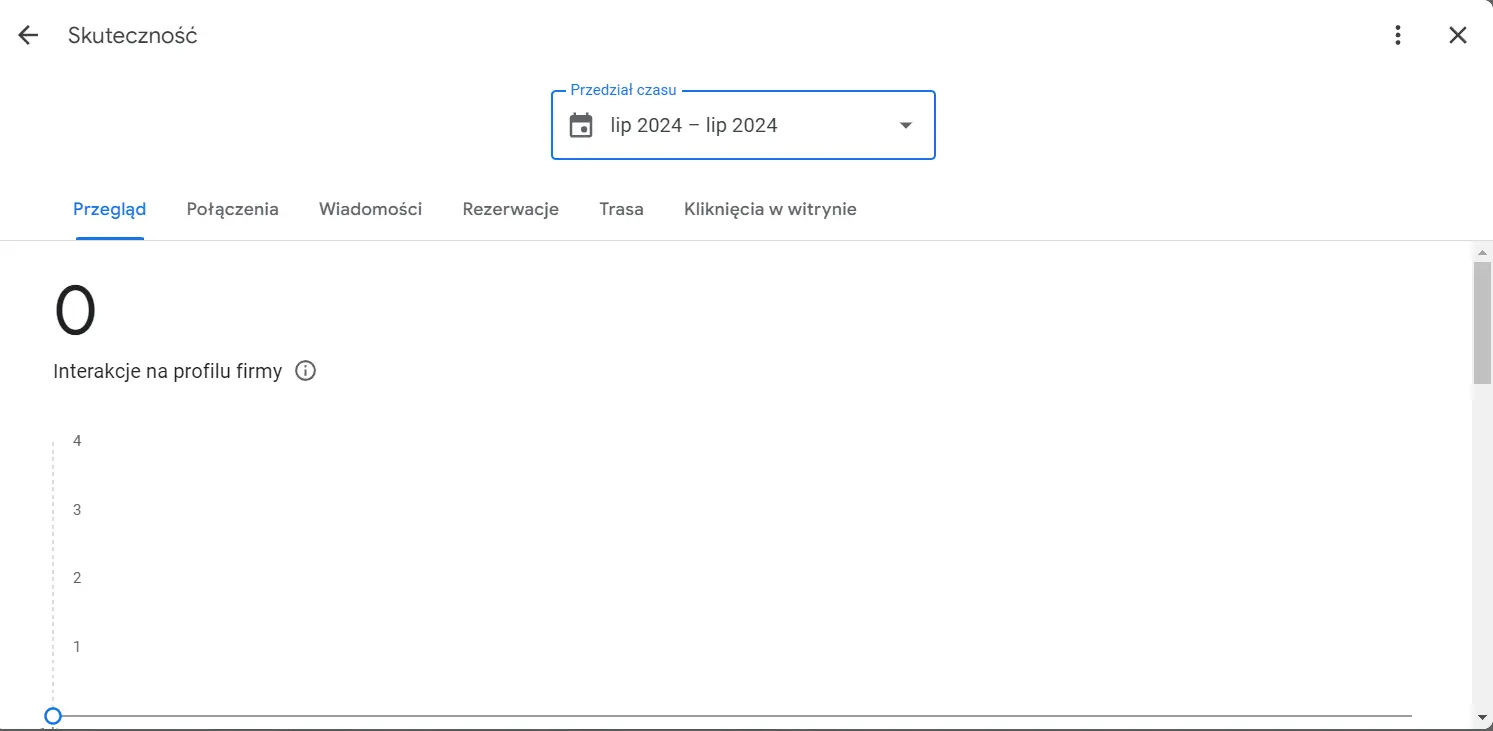Open the lip 2024 – lip 2024 date range

(743, 125)
